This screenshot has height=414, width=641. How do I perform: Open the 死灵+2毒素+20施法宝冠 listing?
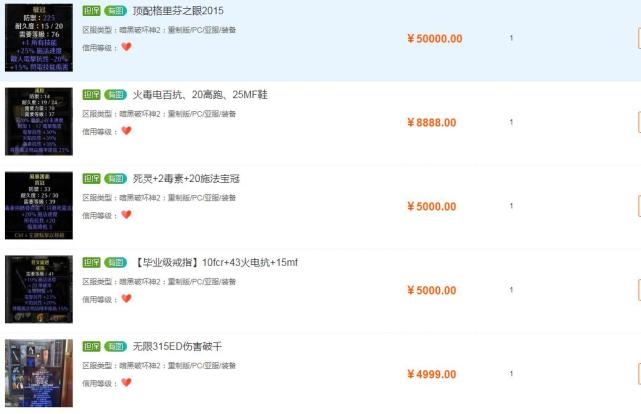point(186,179)
